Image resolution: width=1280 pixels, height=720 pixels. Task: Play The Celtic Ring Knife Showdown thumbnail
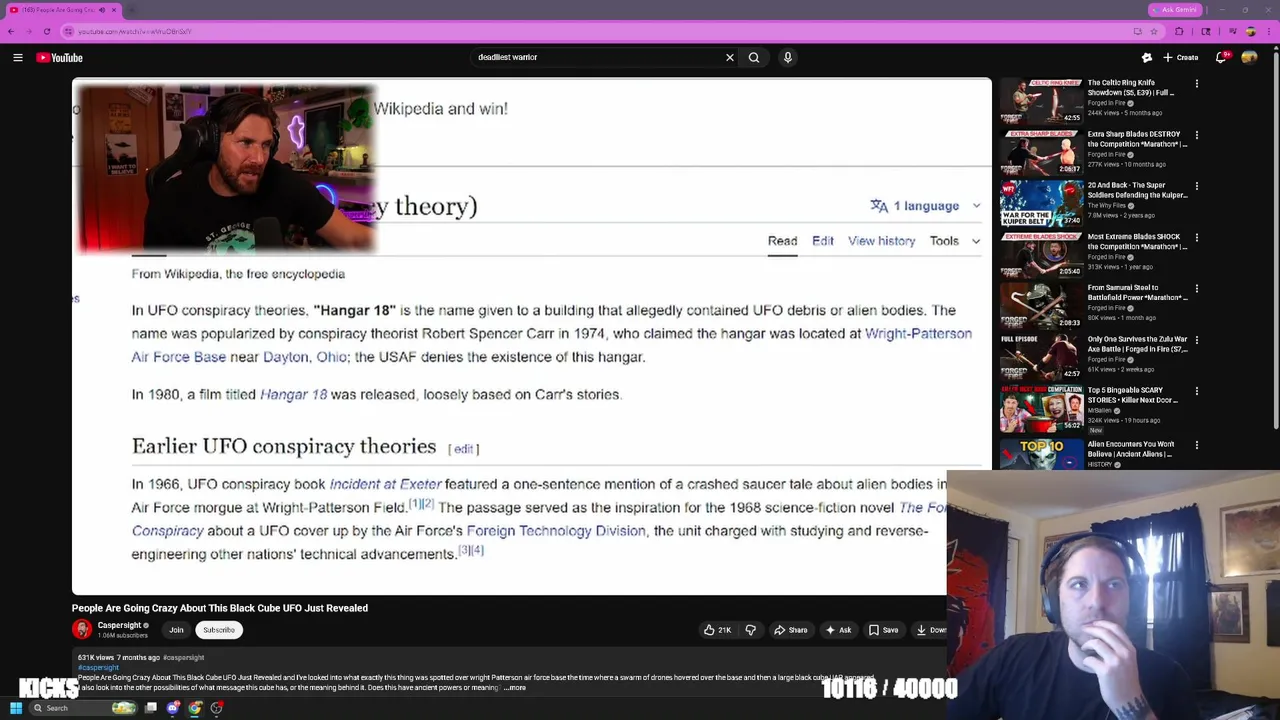point(1041,101)
